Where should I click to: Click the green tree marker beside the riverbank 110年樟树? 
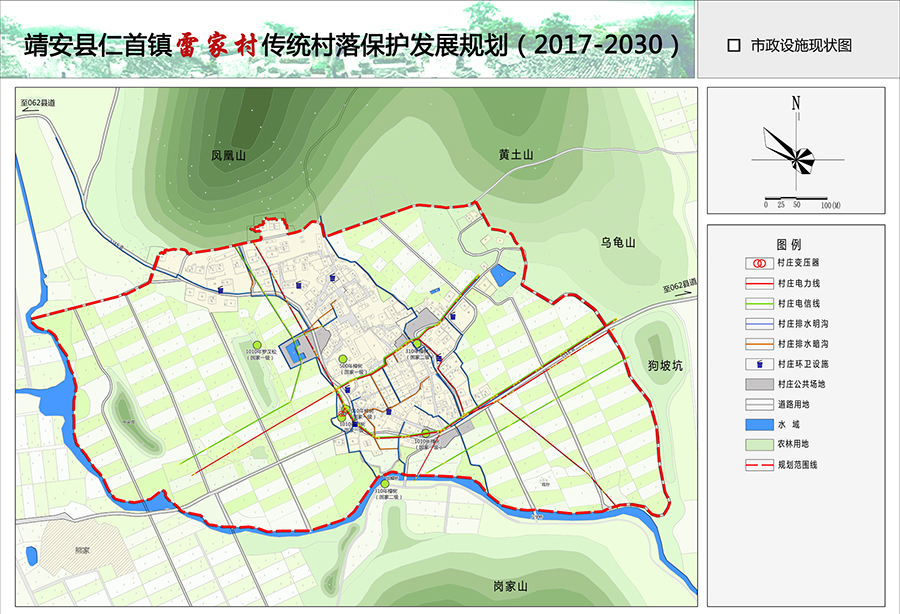pos(385,484)
